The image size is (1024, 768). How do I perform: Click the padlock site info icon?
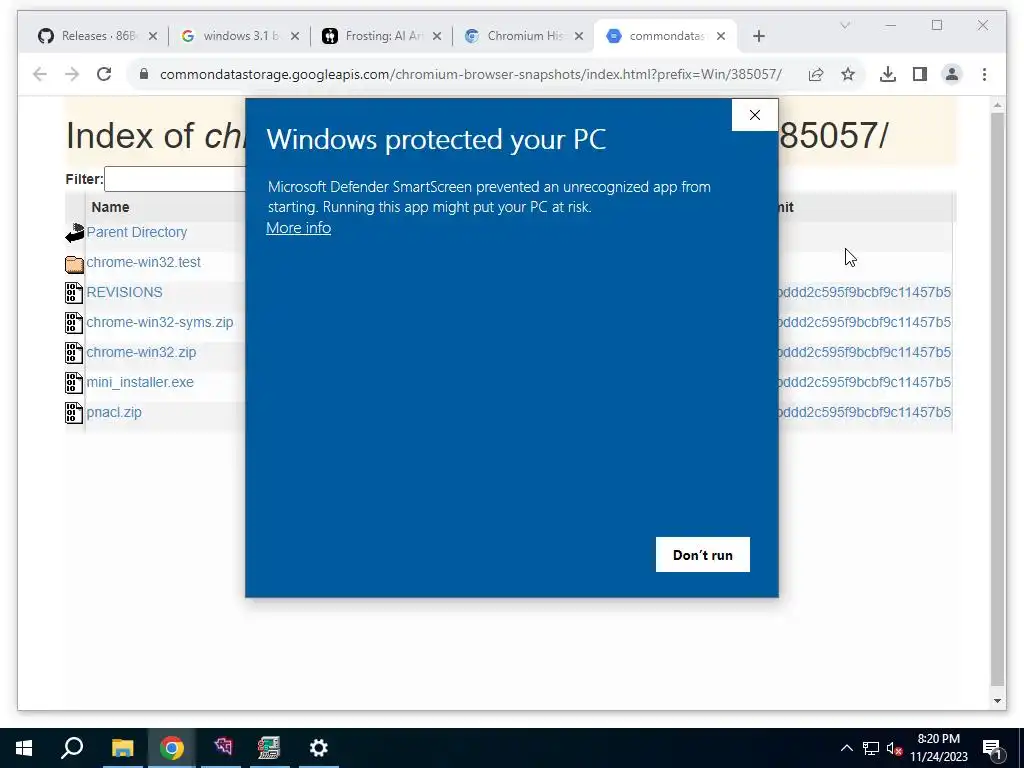coord(144,74)
